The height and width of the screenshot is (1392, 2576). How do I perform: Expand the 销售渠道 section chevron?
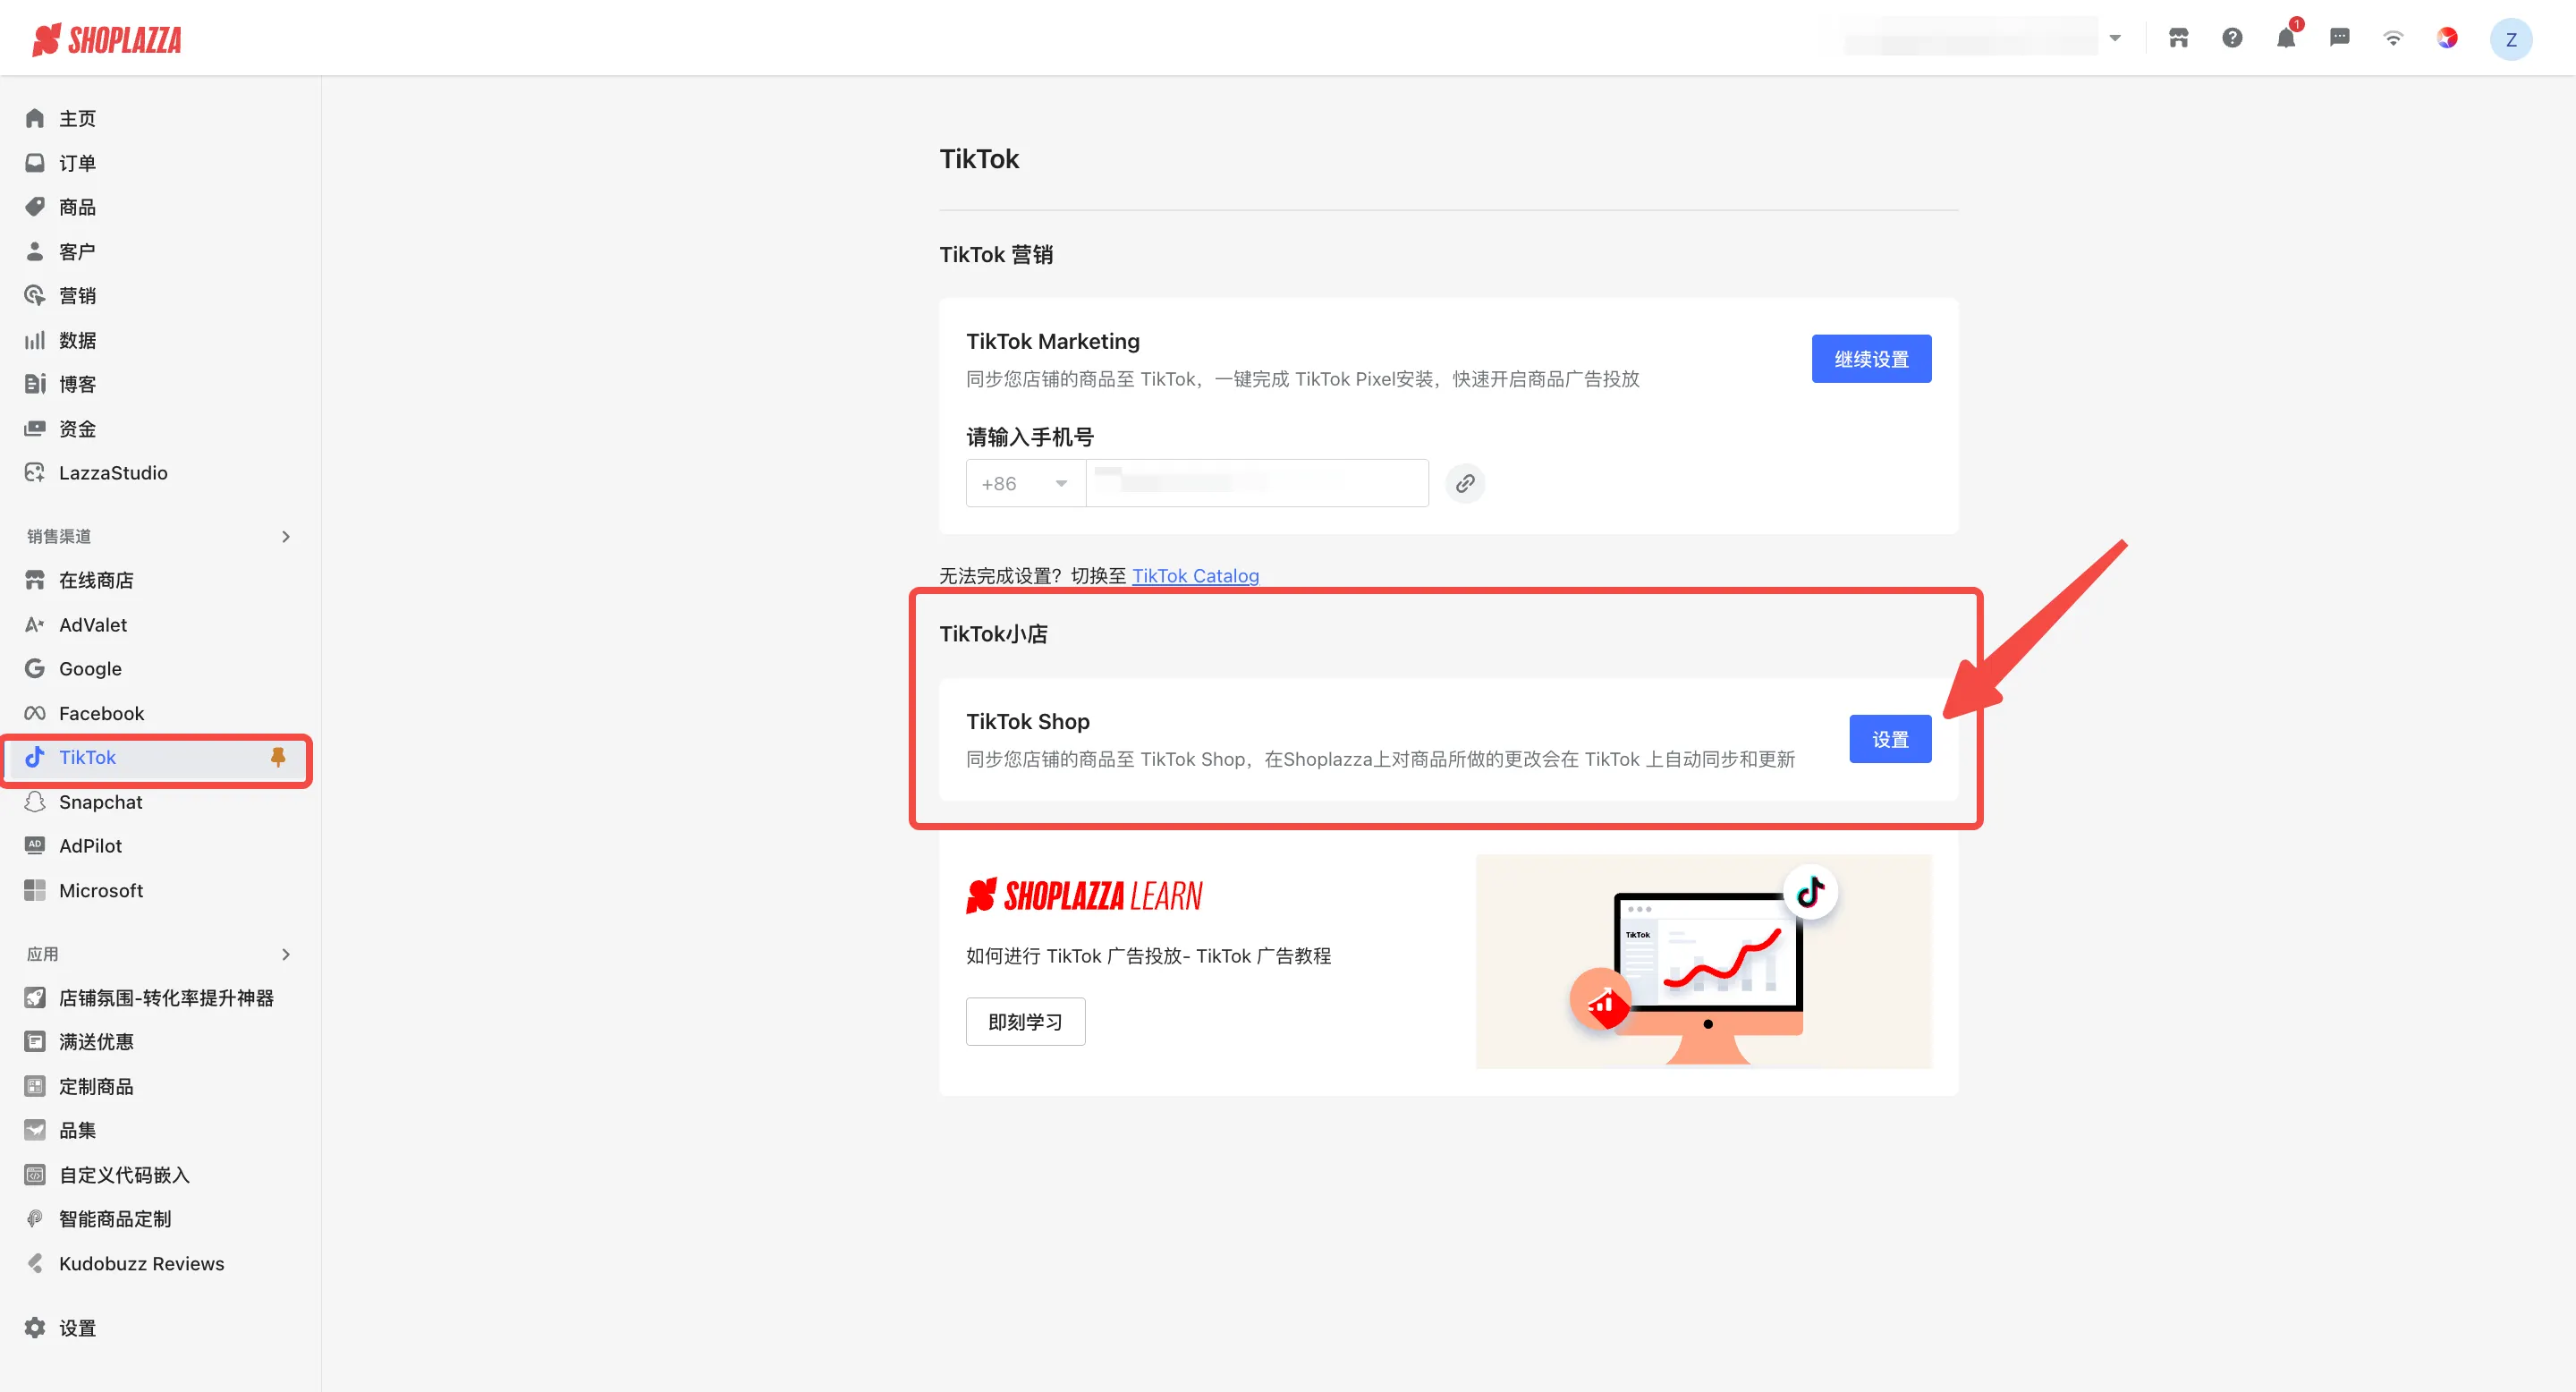coord(286,537)
